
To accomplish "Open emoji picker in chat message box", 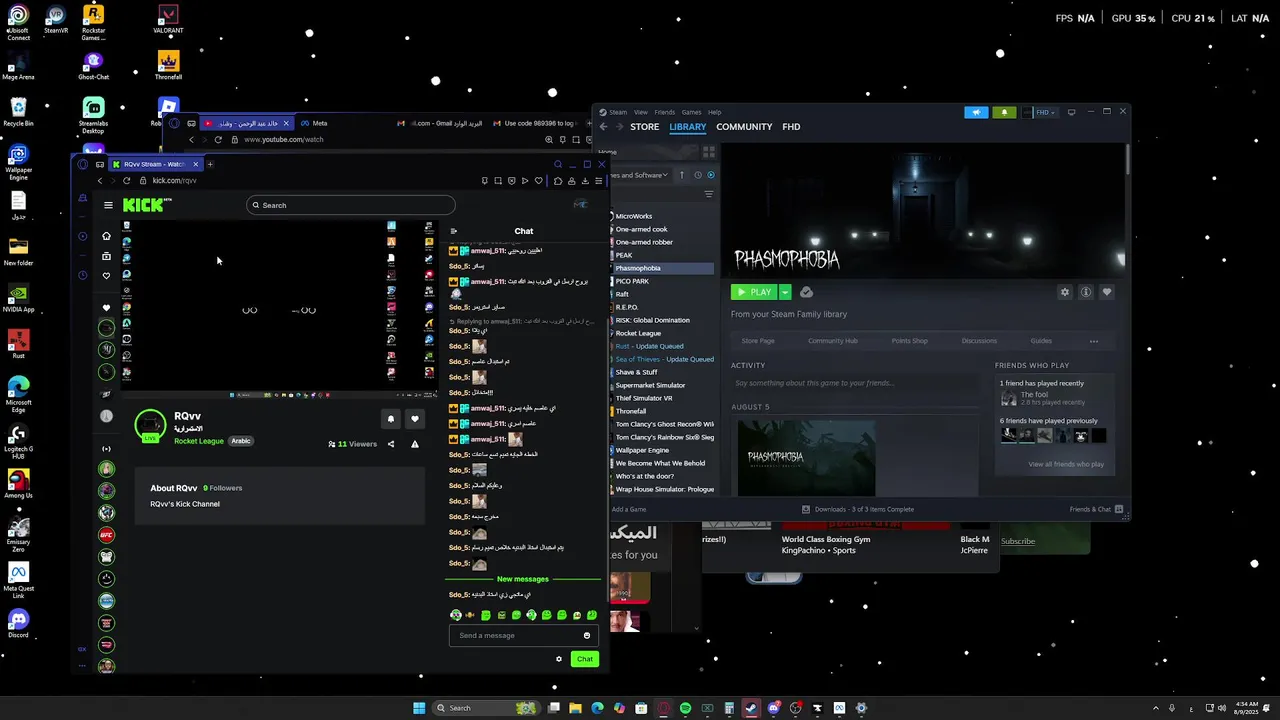I will (x=587, y=635).
